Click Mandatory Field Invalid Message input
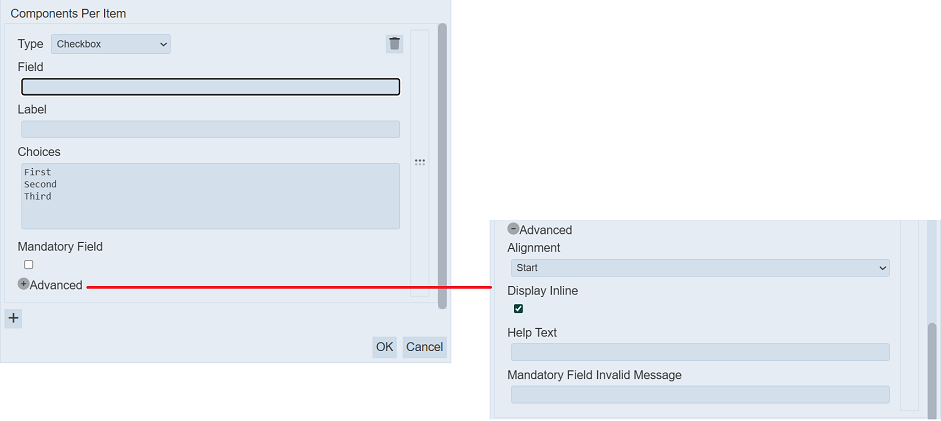This screenshot has height=421, width=941. pyautogui.click(x=699, y=394)
